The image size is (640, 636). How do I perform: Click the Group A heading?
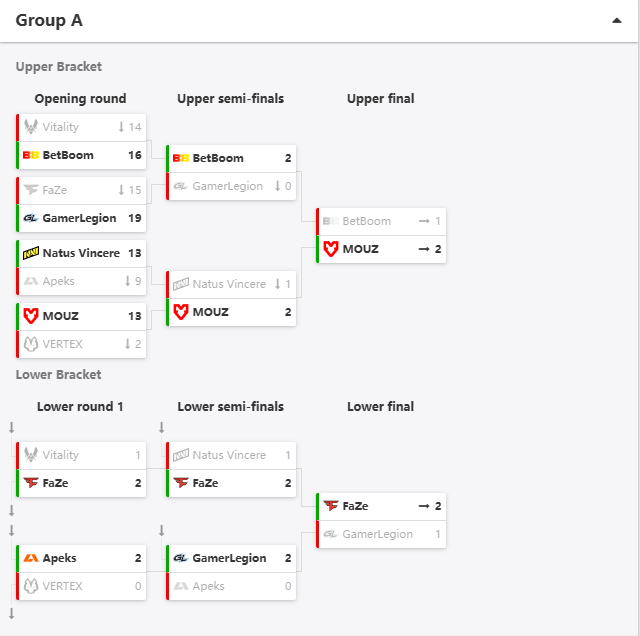coord(49,20)
